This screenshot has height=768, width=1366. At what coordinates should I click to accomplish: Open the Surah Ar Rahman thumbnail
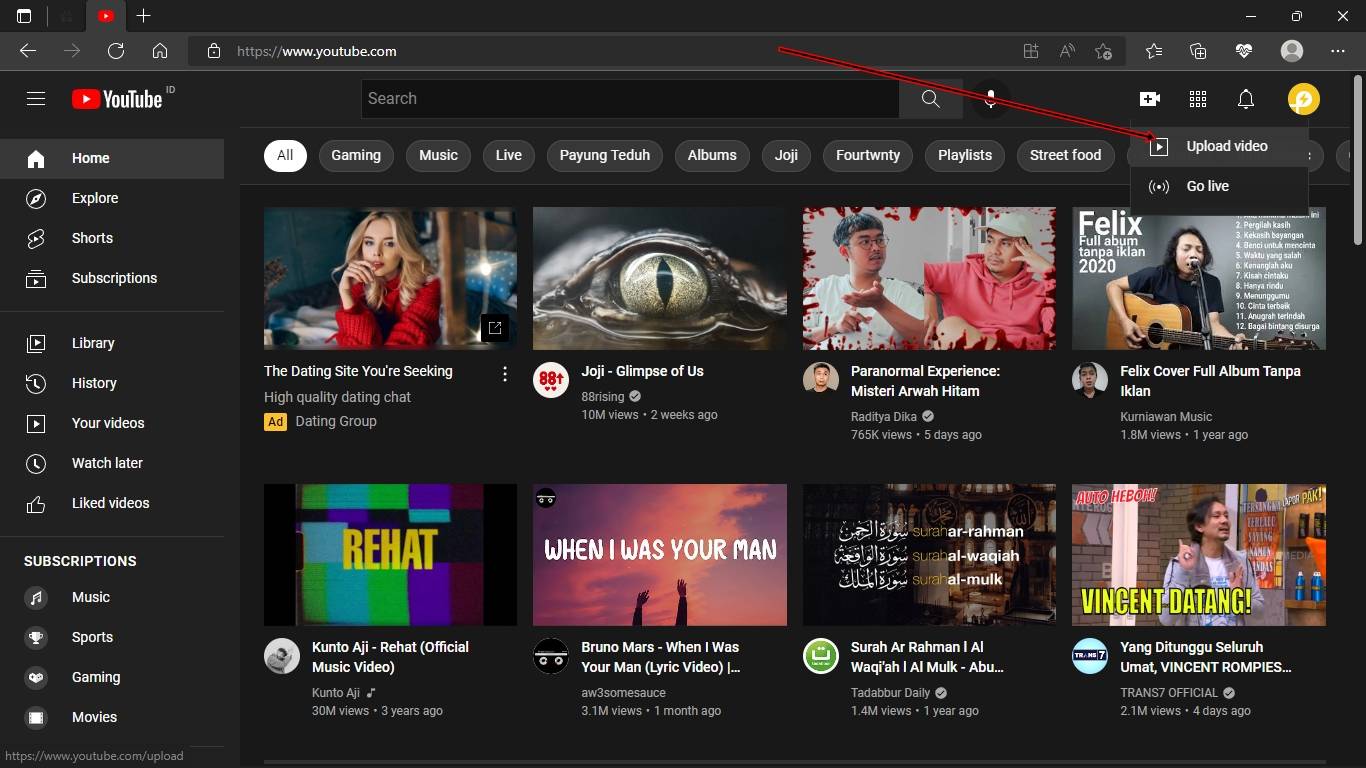929,555
